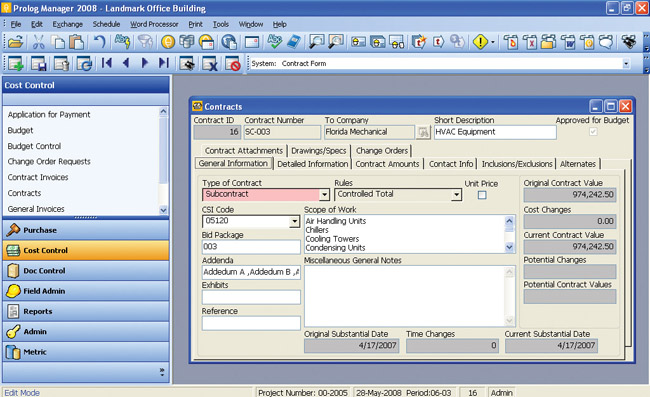The height and width of the screenshot is (397, 650).
Task: Open the Admin module
Action: (x=86, y=332)
